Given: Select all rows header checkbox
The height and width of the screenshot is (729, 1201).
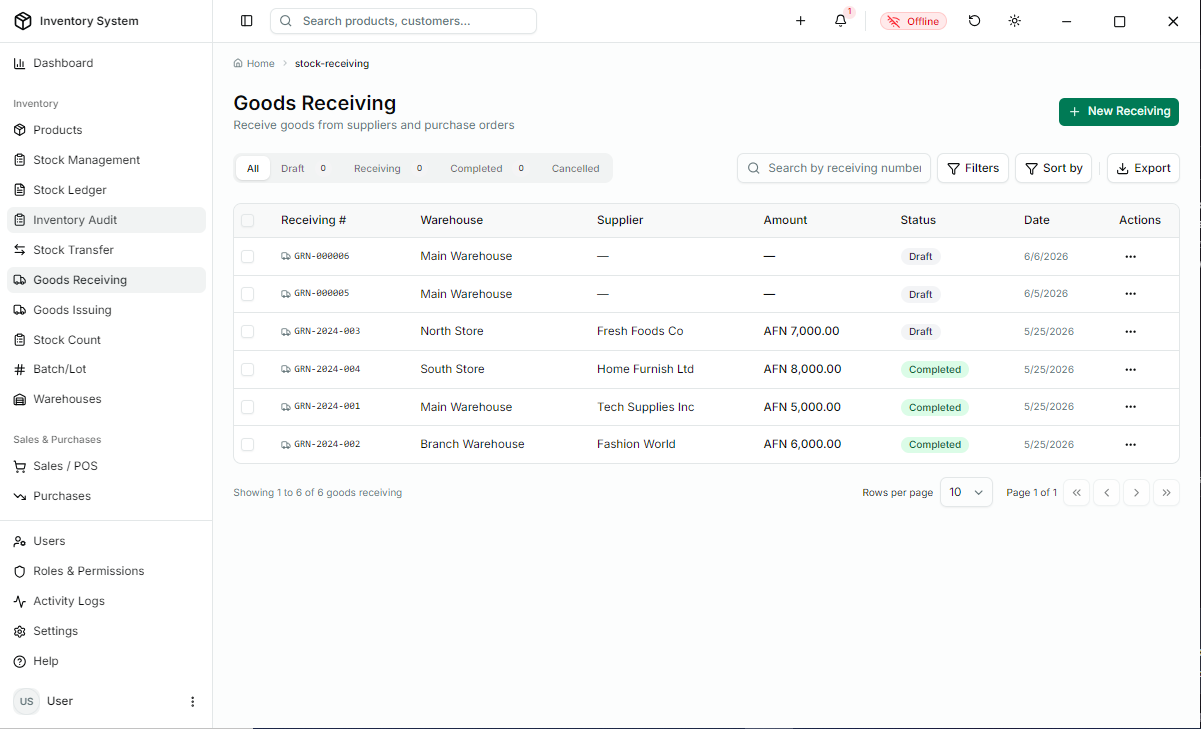Looking at the screenshot, I should point(248,220).
